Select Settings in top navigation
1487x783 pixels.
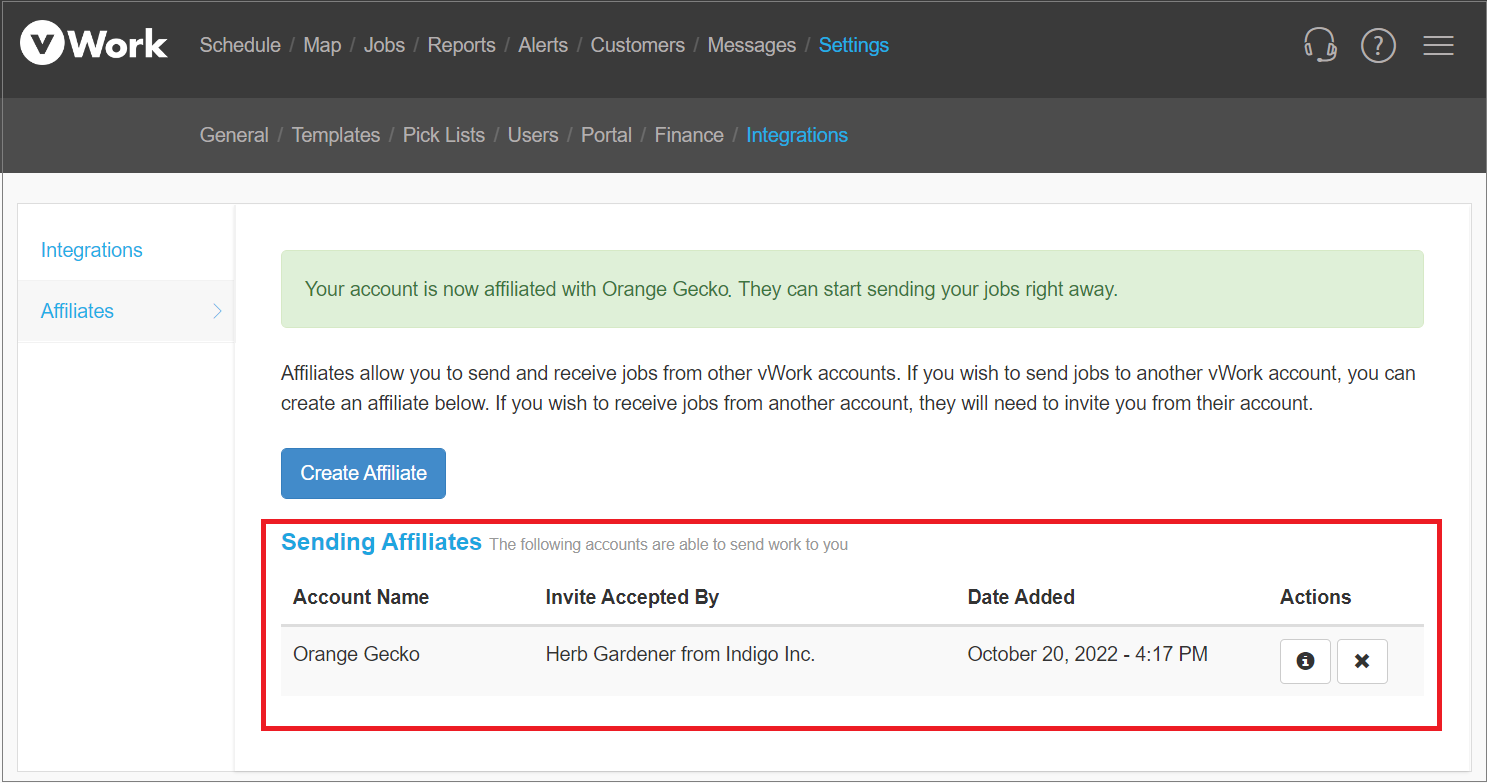click(x=854, y=45)
